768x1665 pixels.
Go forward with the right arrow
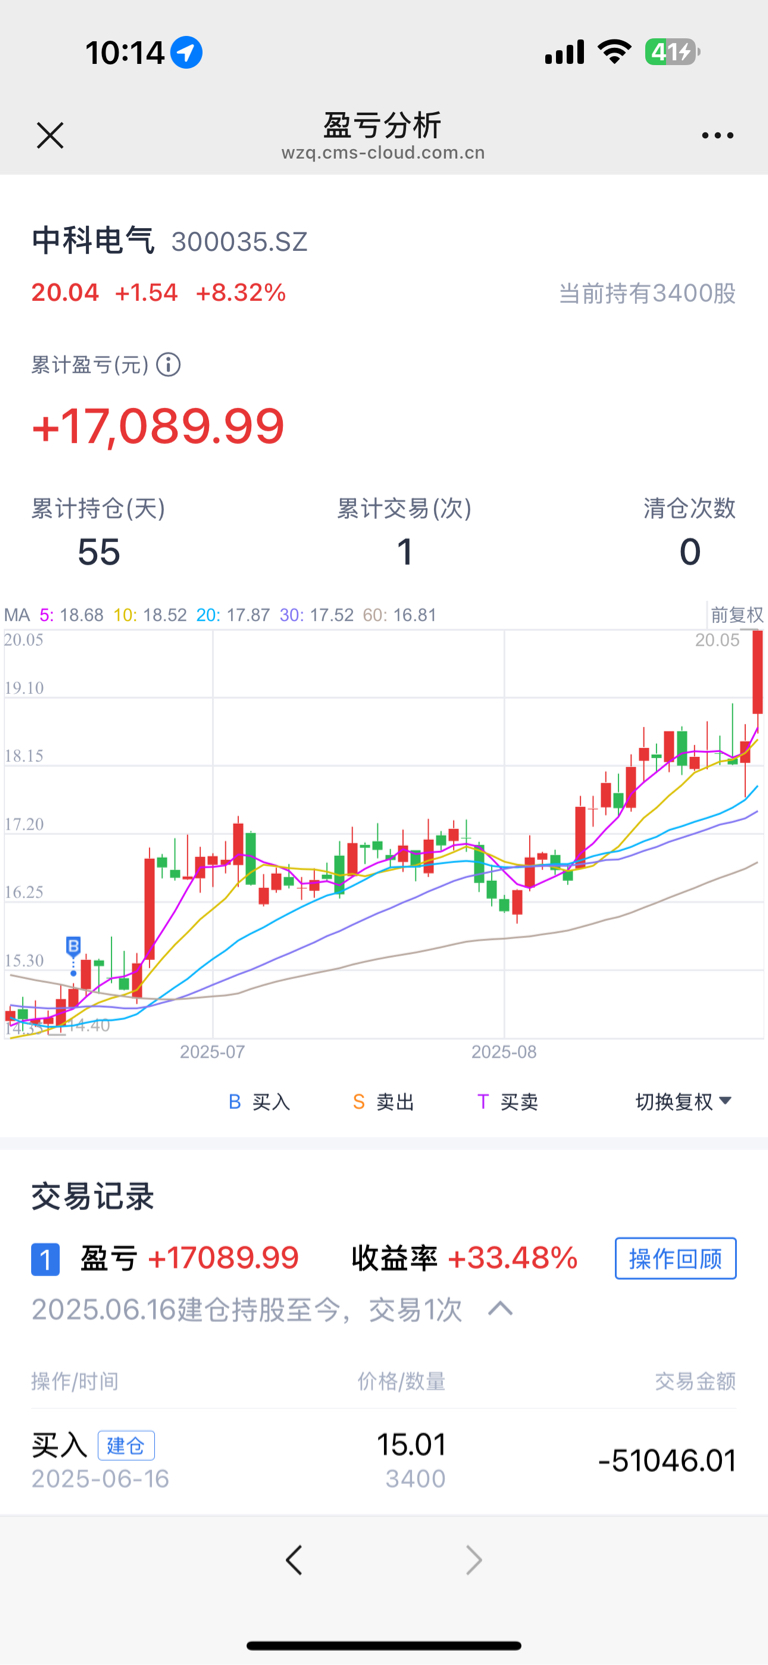tap(474, 1560)
